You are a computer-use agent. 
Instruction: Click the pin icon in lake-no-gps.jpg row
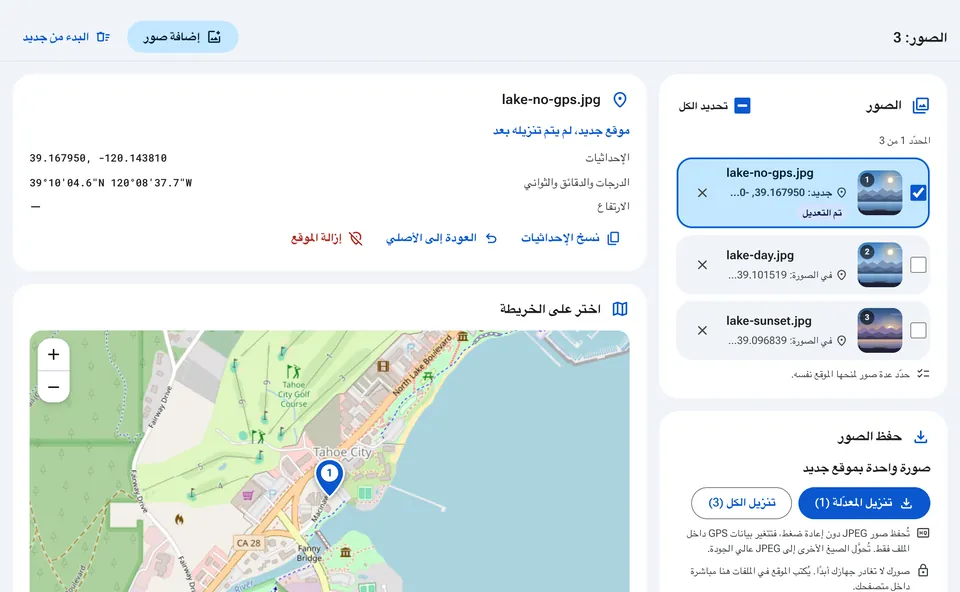(842, 193)
